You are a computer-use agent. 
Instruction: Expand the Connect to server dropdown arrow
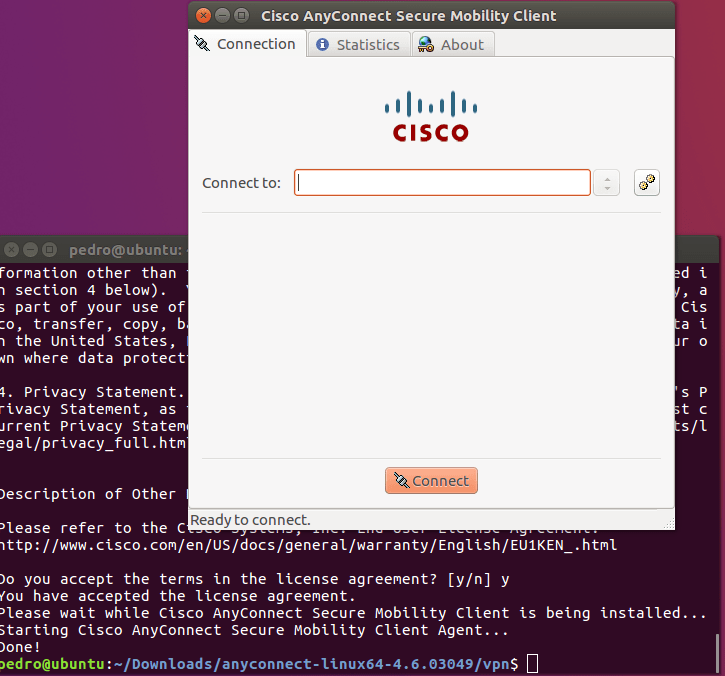pyautogui.click(x=606, y=183)
